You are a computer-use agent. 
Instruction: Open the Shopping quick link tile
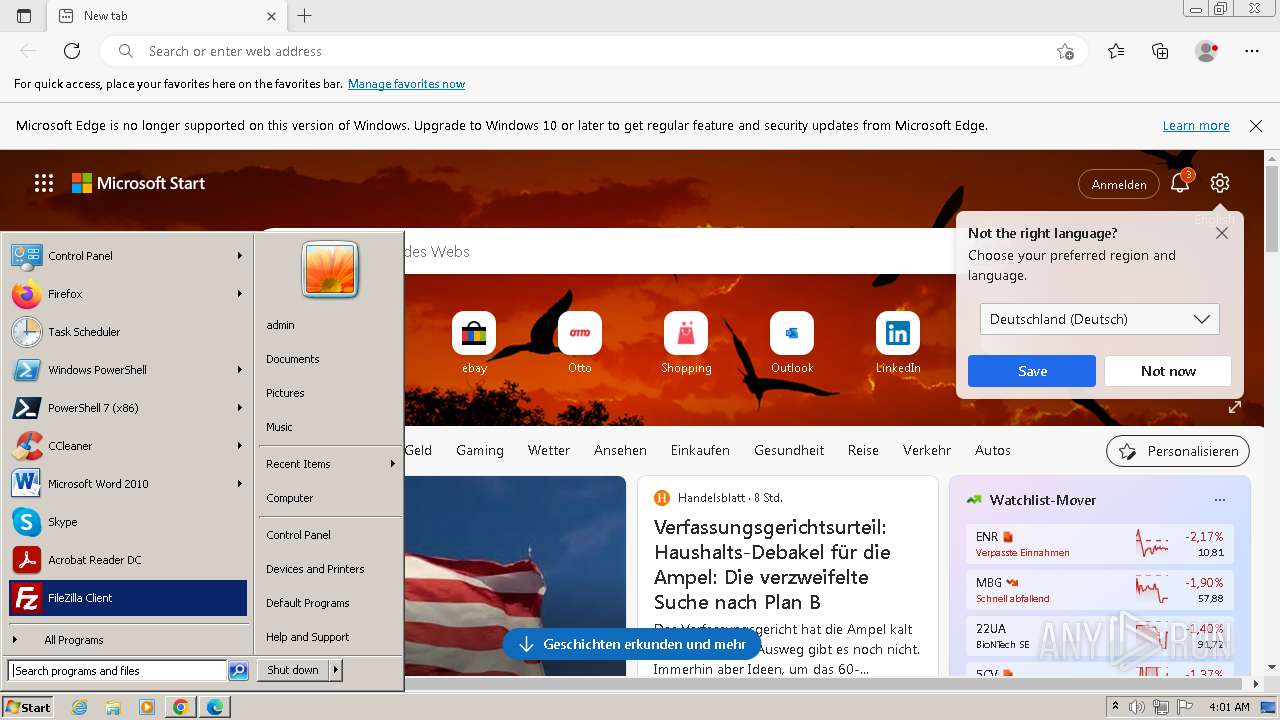686,343
